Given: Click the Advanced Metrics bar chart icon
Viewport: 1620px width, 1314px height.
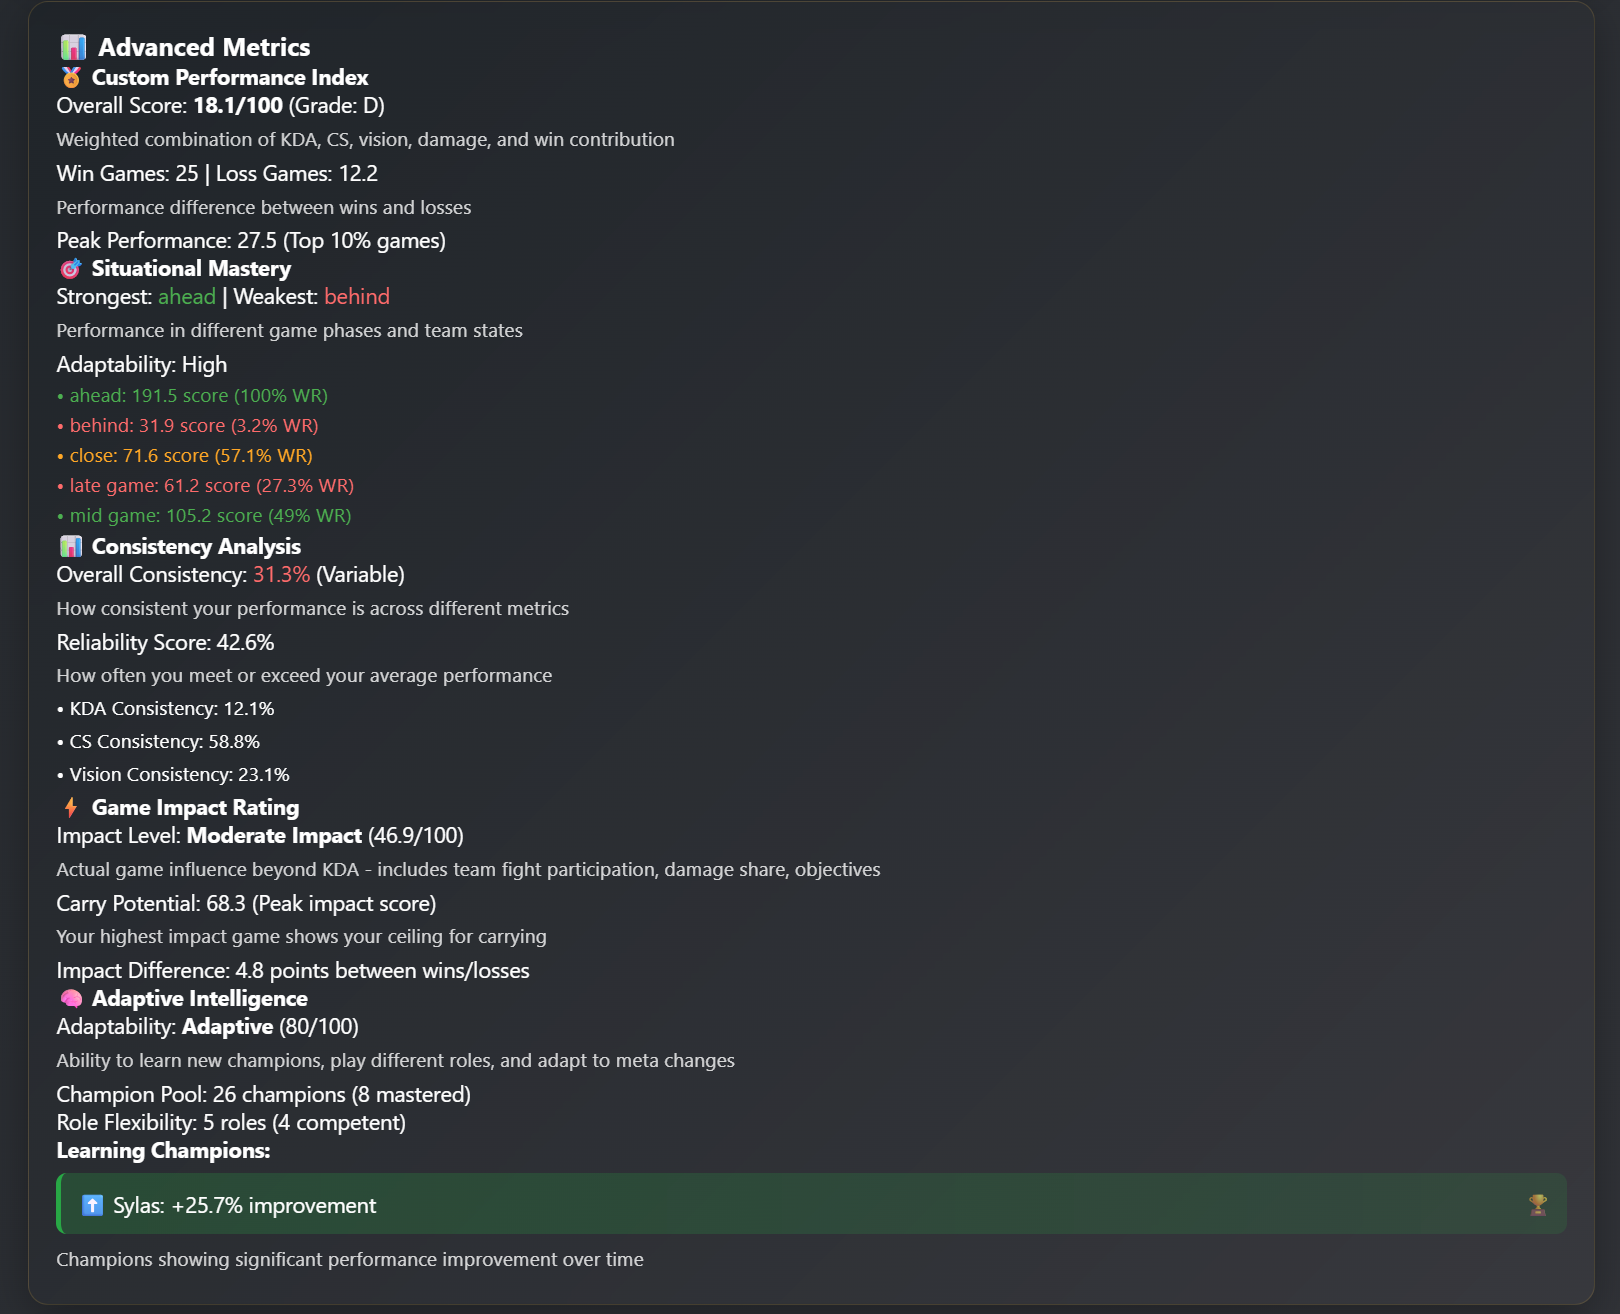Looking at the screenshot, I should point(73,47).
